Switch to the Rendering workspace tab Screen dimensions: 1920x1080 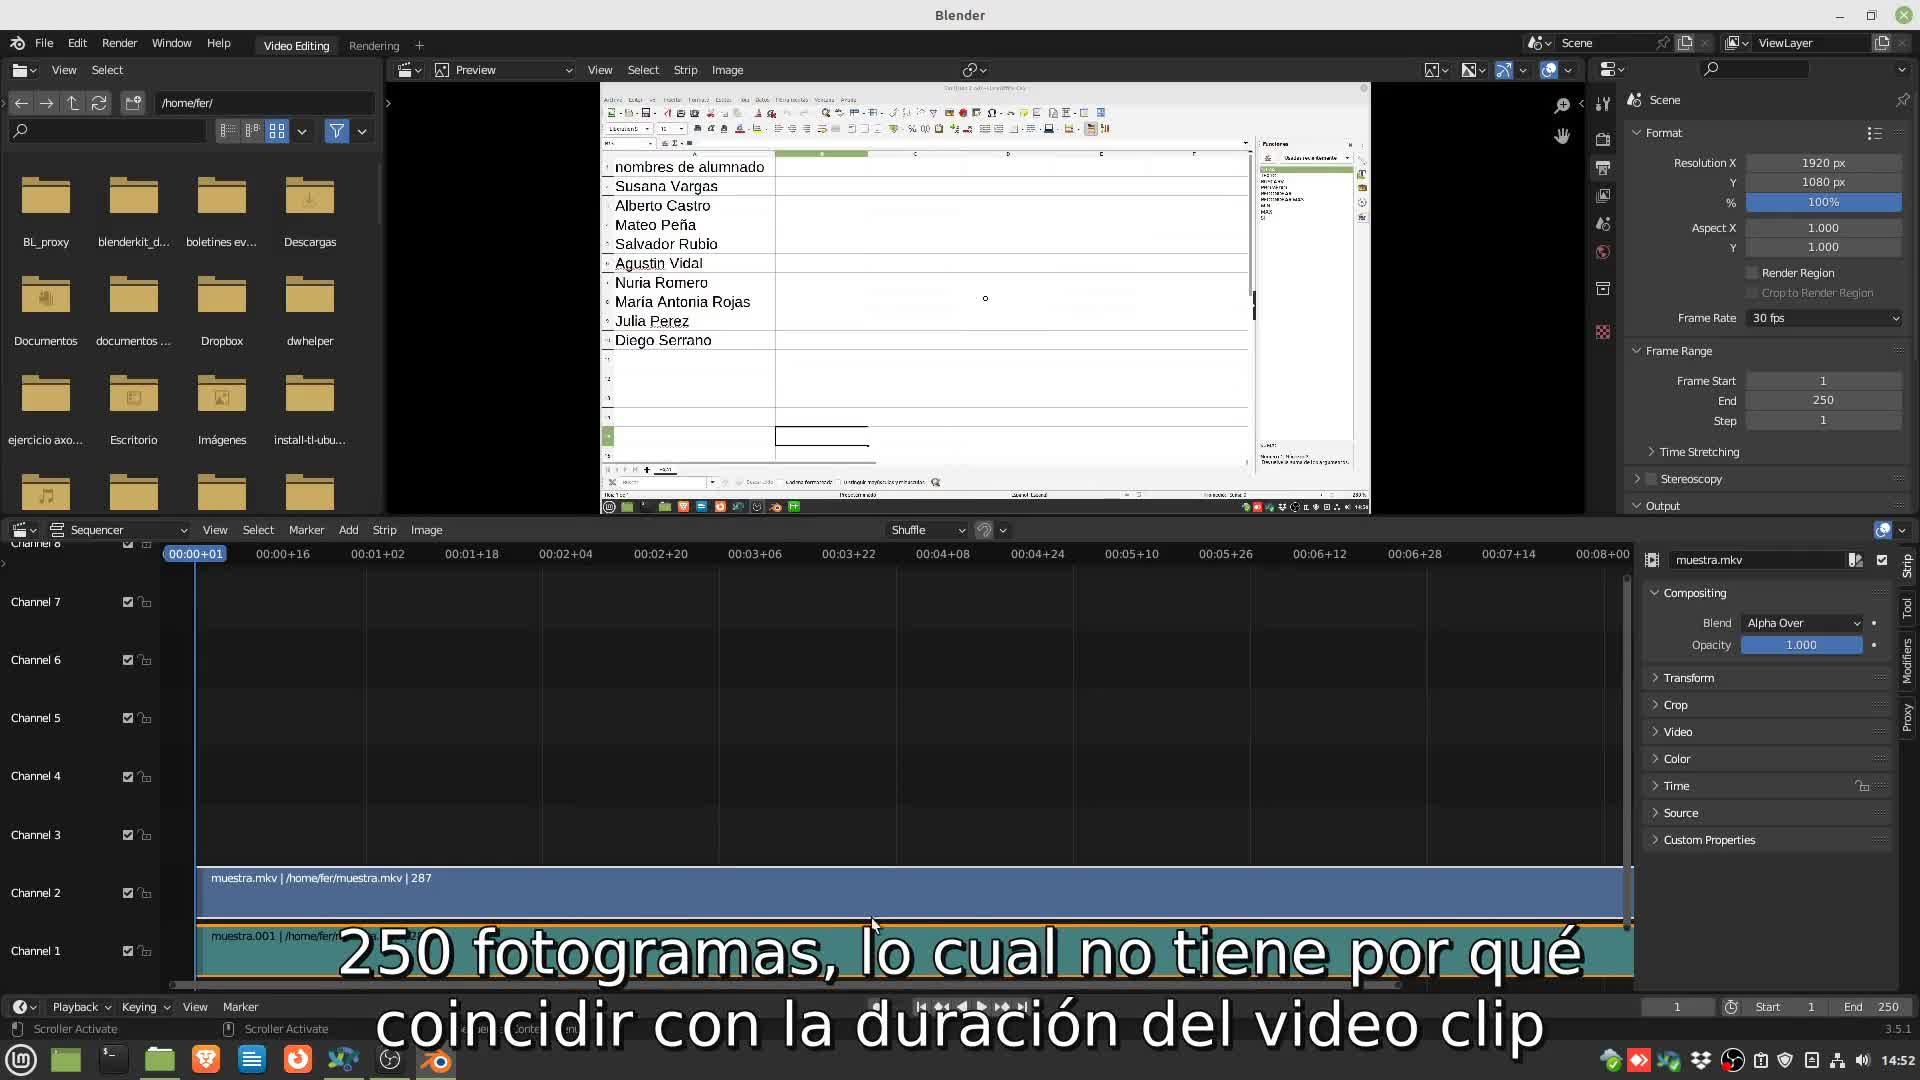tap(374, 46)
